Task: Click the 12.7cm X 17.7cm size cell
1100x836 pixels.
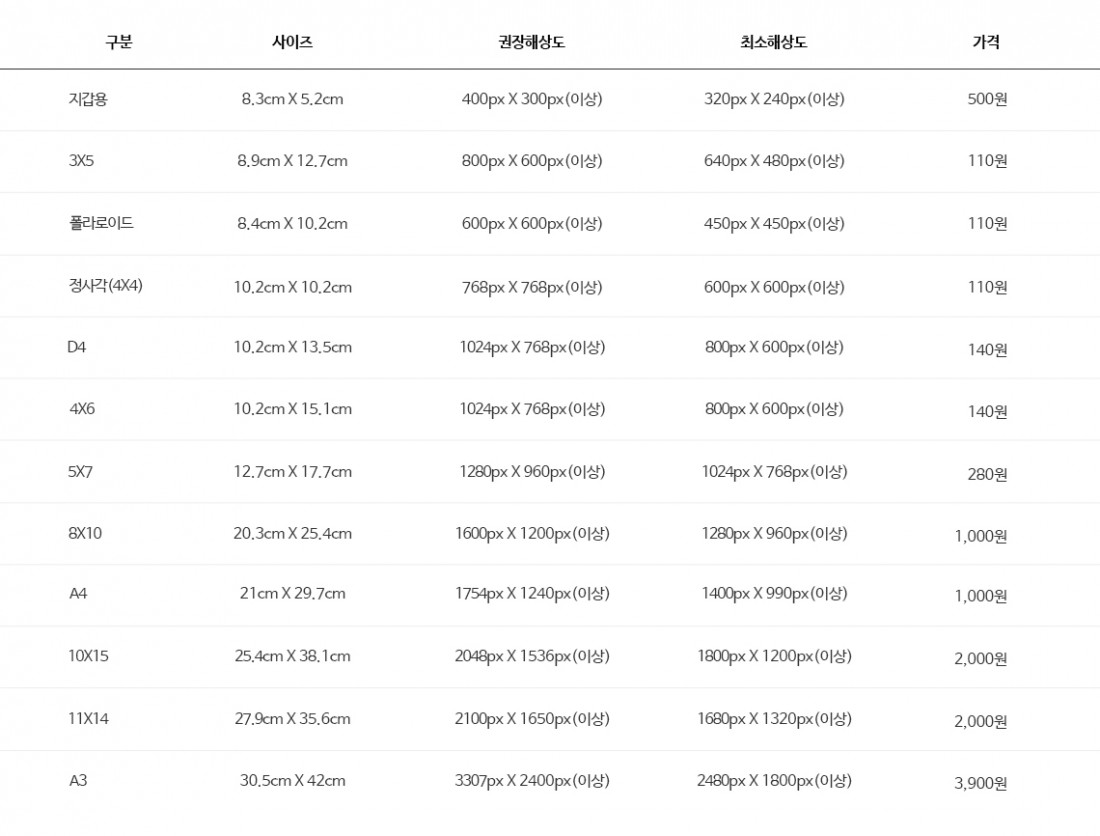Action: [x=292, y=471]
